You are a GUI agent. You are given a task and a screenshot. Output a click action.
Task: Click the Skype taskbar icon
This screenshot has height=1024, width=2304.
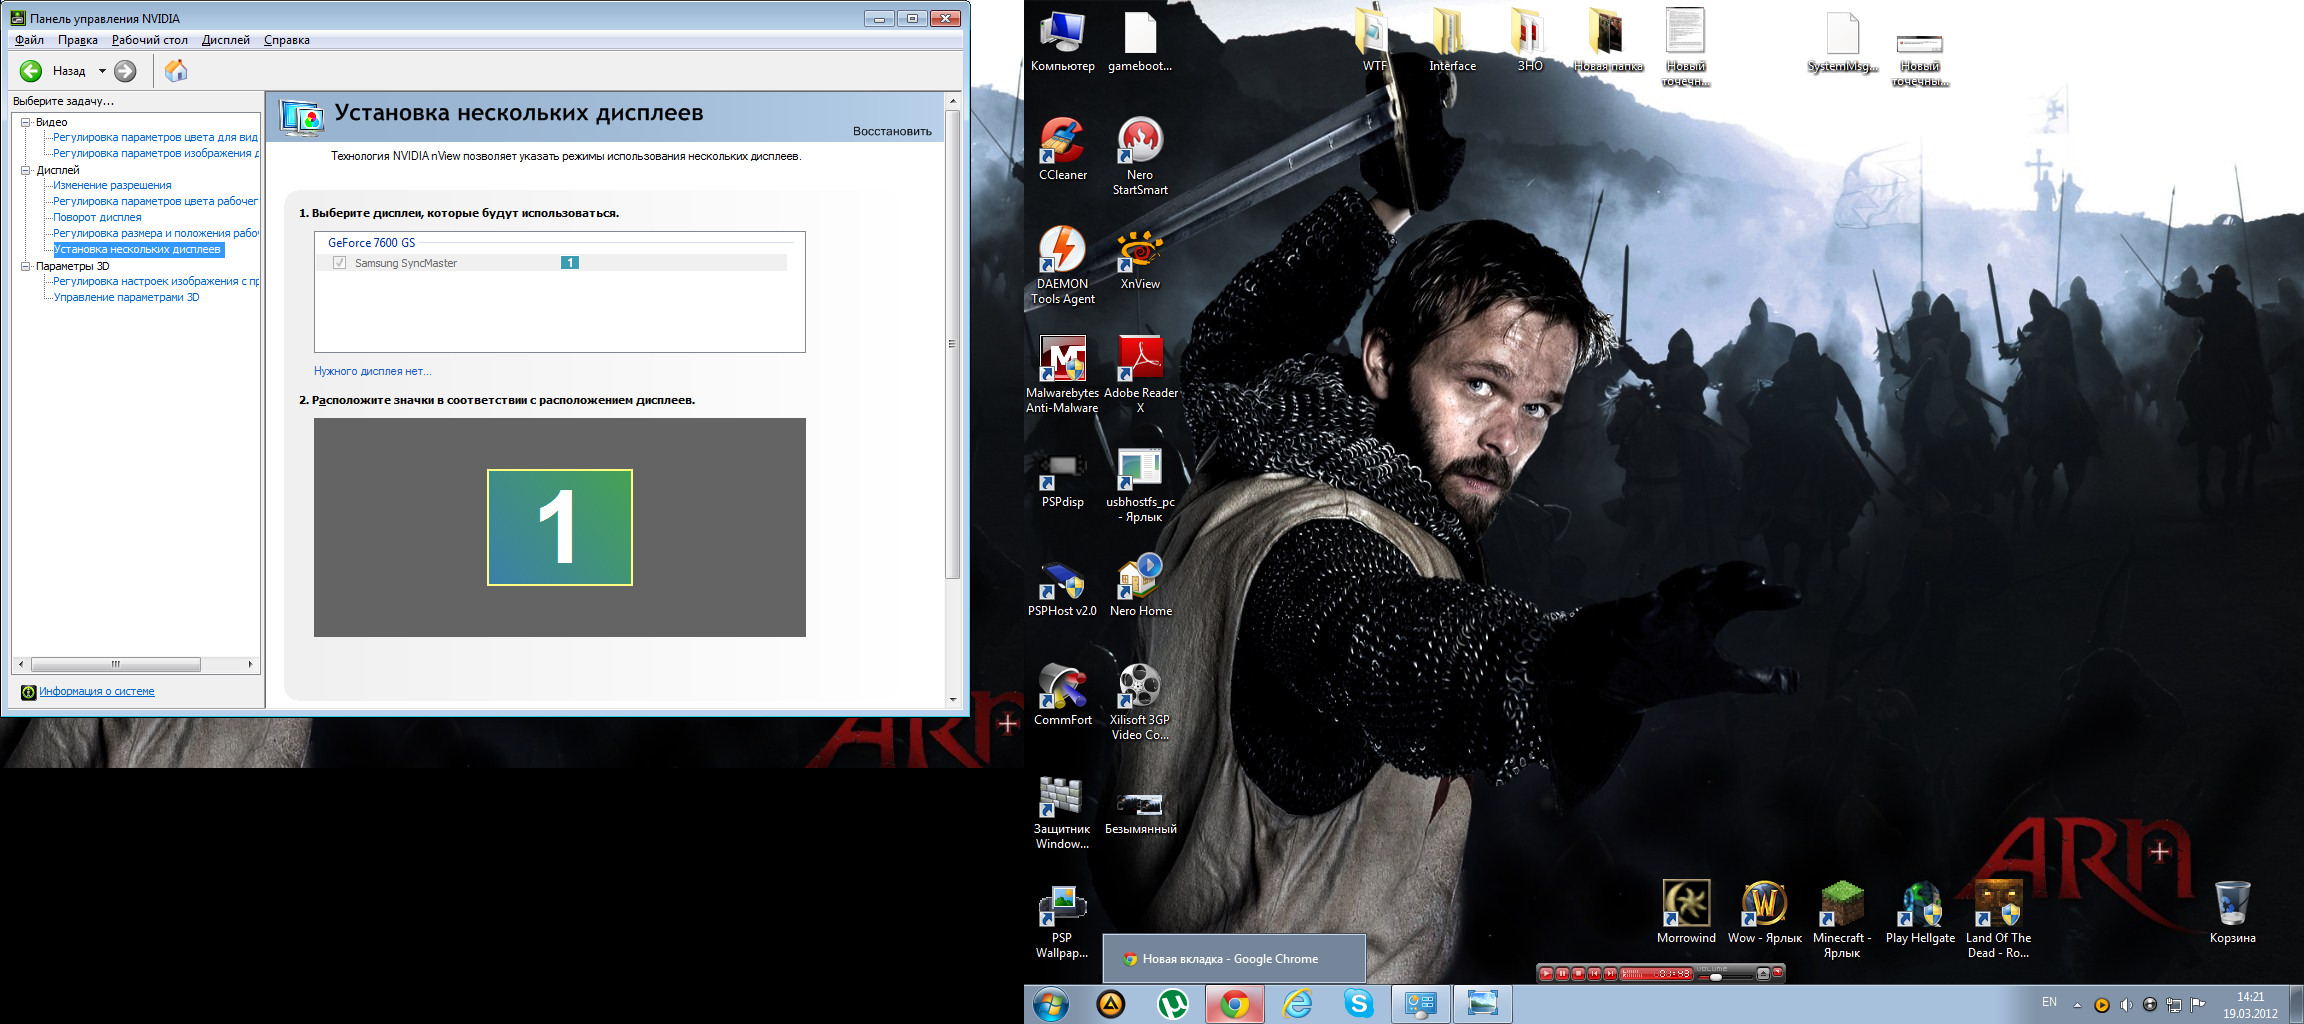coord(1358,1004)
